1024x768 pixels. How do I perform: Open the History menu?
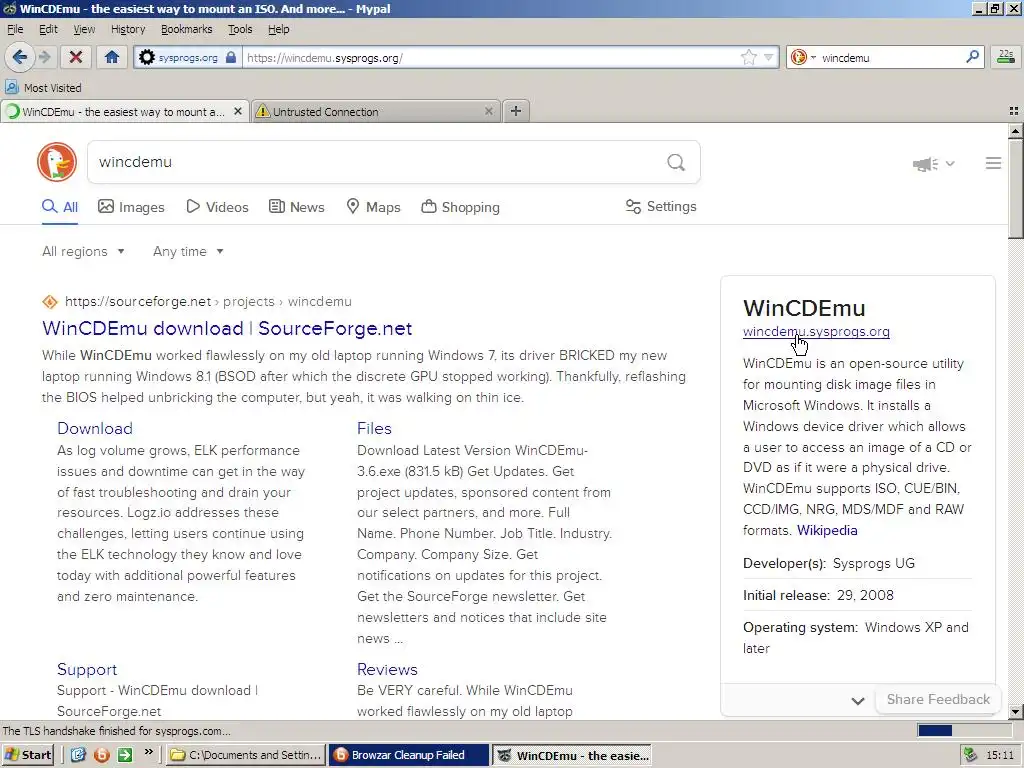pyautogui.click(x=128, y=29)
